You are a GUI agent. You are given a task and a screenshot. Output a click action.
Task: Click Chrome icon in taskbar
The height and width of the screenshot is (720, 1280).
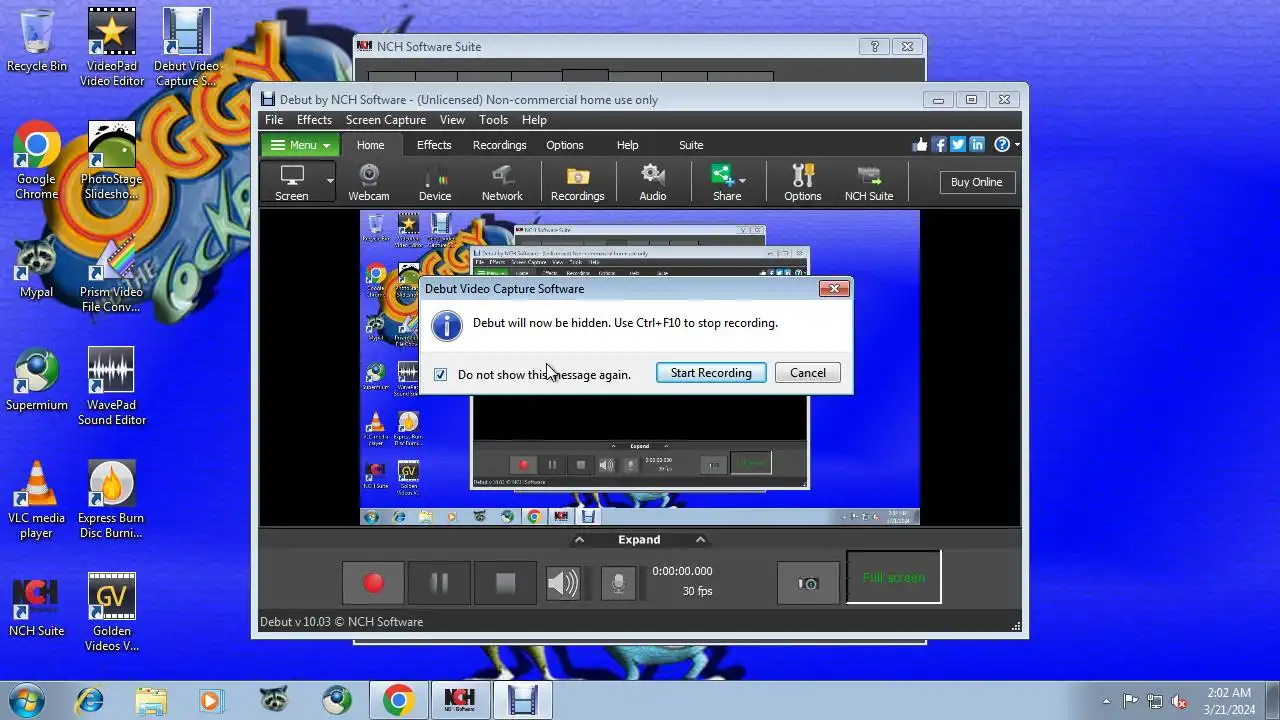tap(398, 700)
